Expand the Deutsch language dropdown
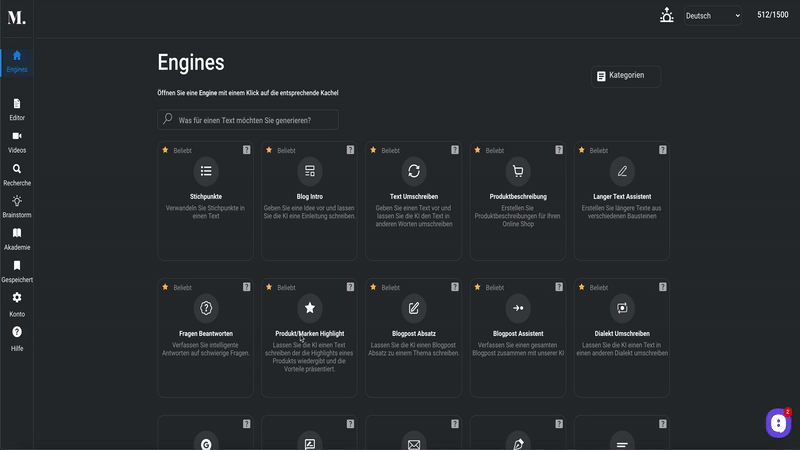800x450 pixels. coord(712,16)
